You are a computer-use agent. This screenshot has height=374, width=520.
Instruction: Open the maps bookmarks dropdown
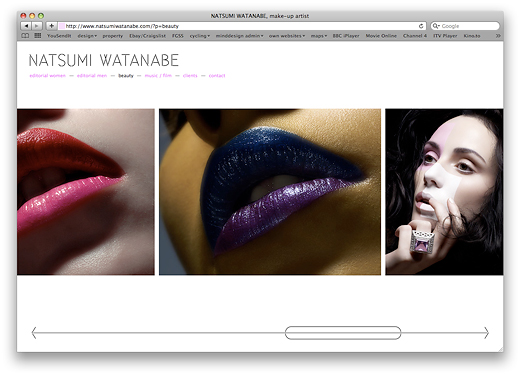pos(319,36)
